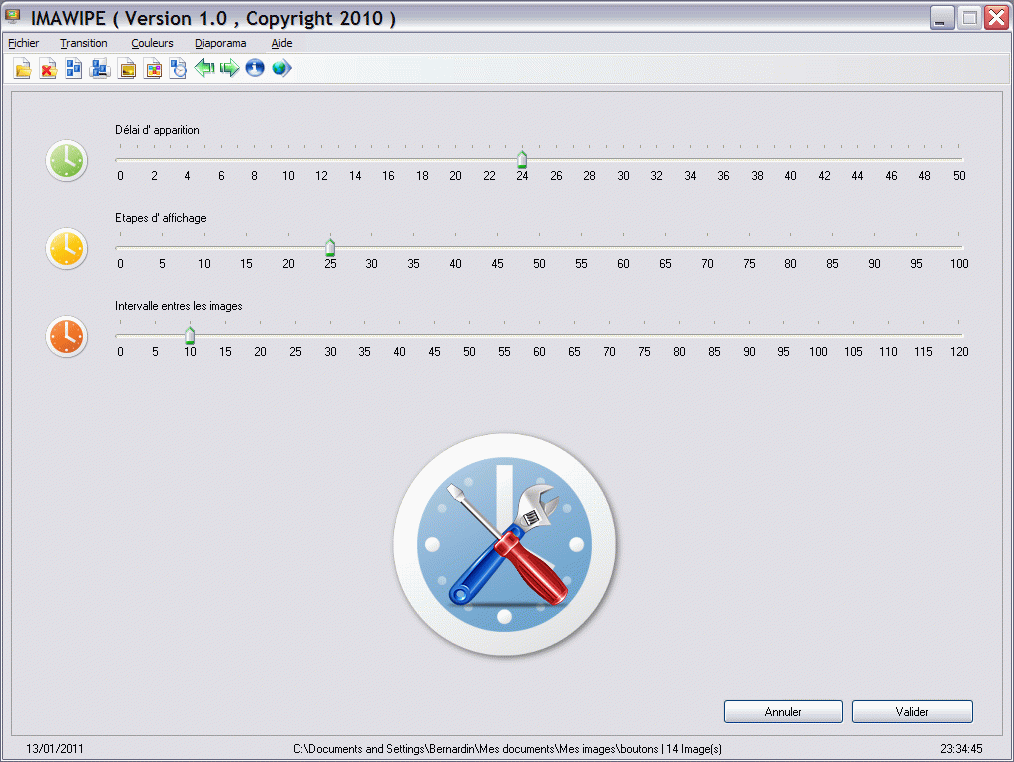Minimize the IMAWIPE window
Viewport: 1014px width, 762px height.
click(x=942, y=17)
